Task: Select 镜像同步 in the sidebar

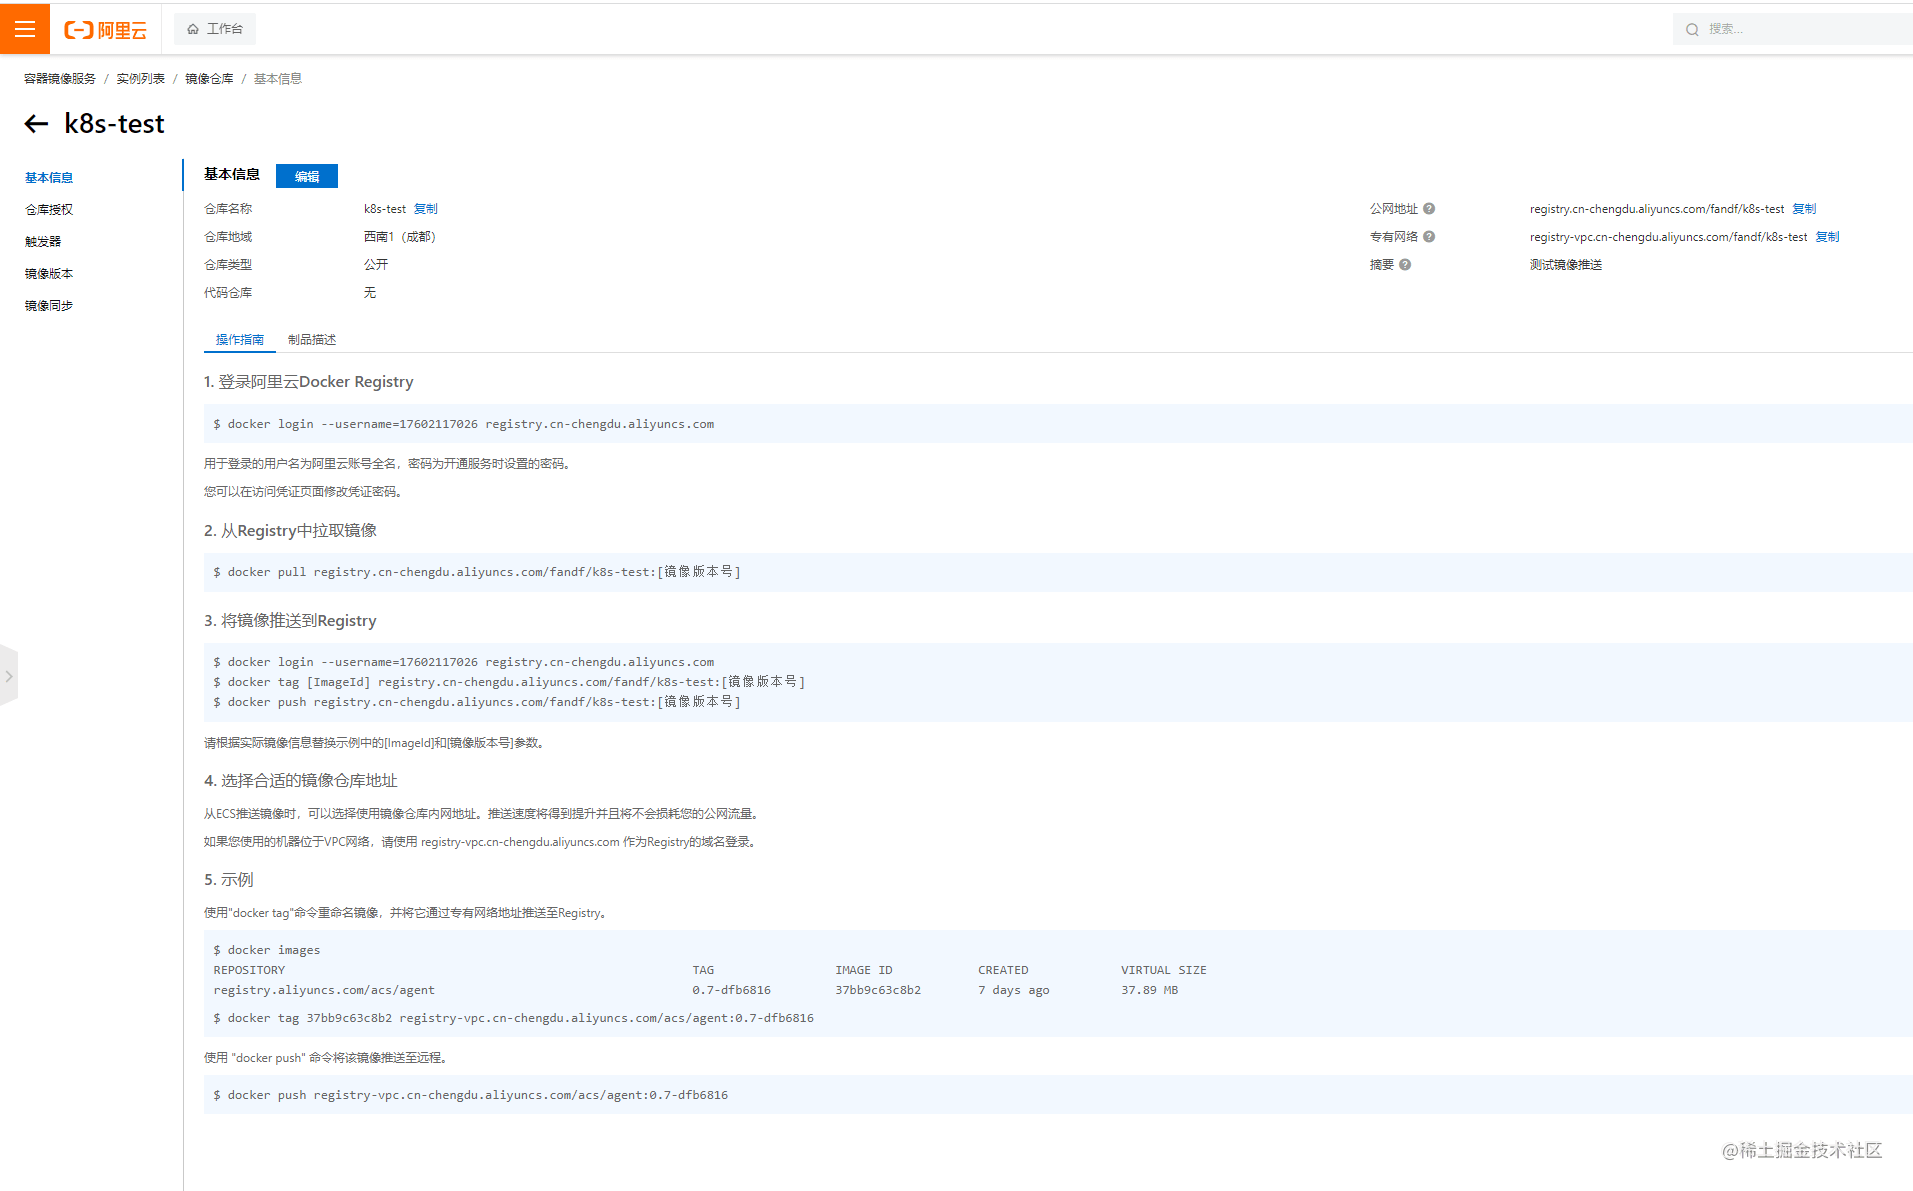Action: 49,306
